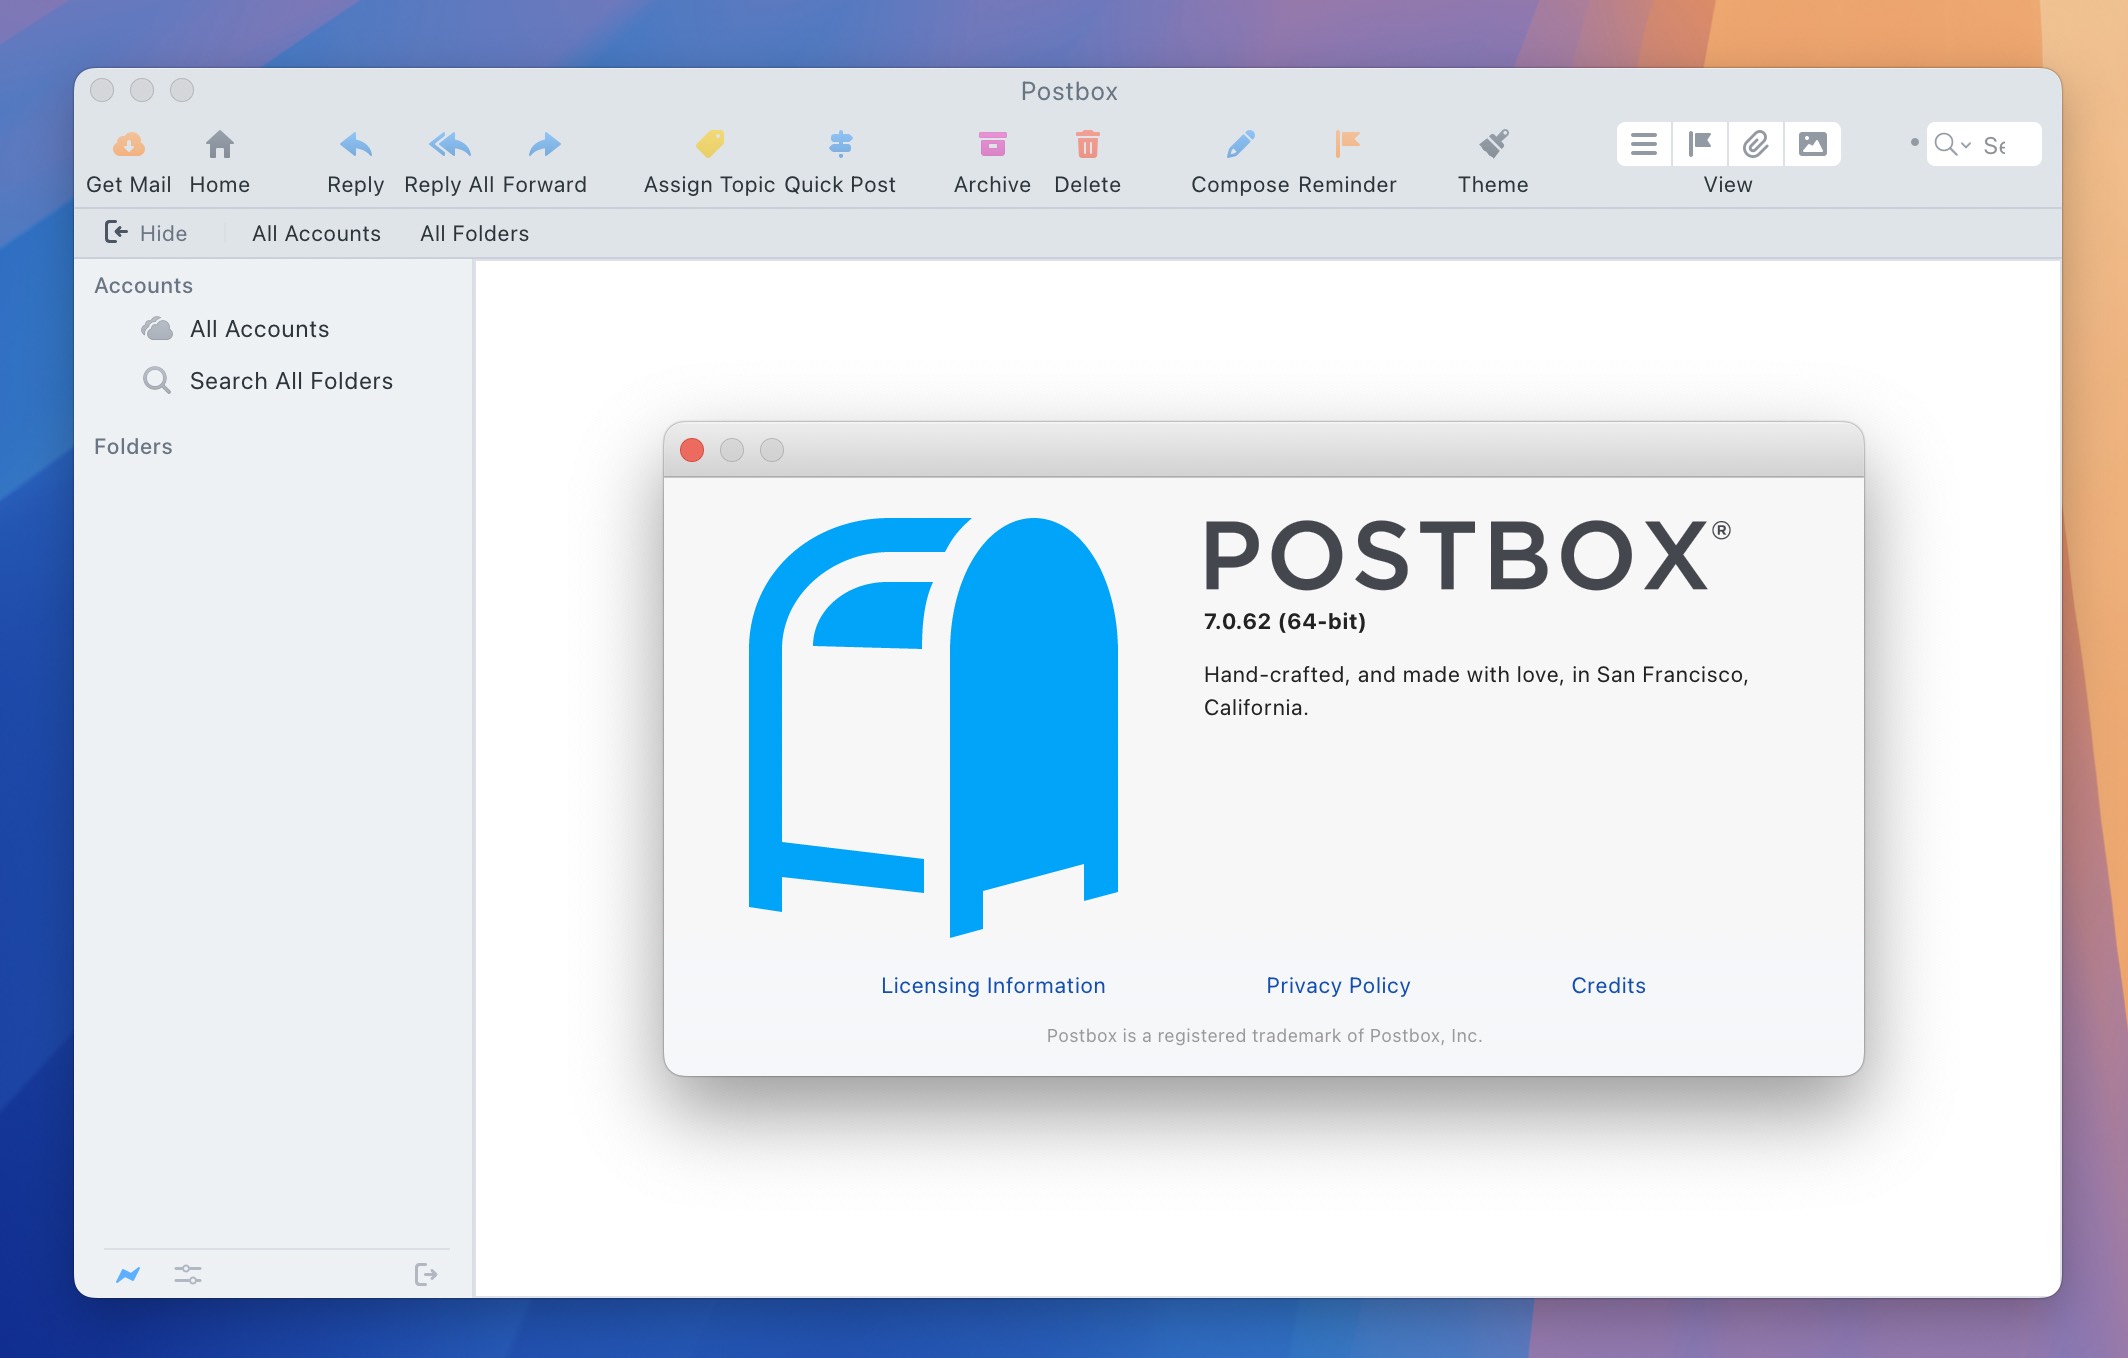Toggle the images view filter
The width and height of the screenshot is (2128, 1358).
point(1812,144)
